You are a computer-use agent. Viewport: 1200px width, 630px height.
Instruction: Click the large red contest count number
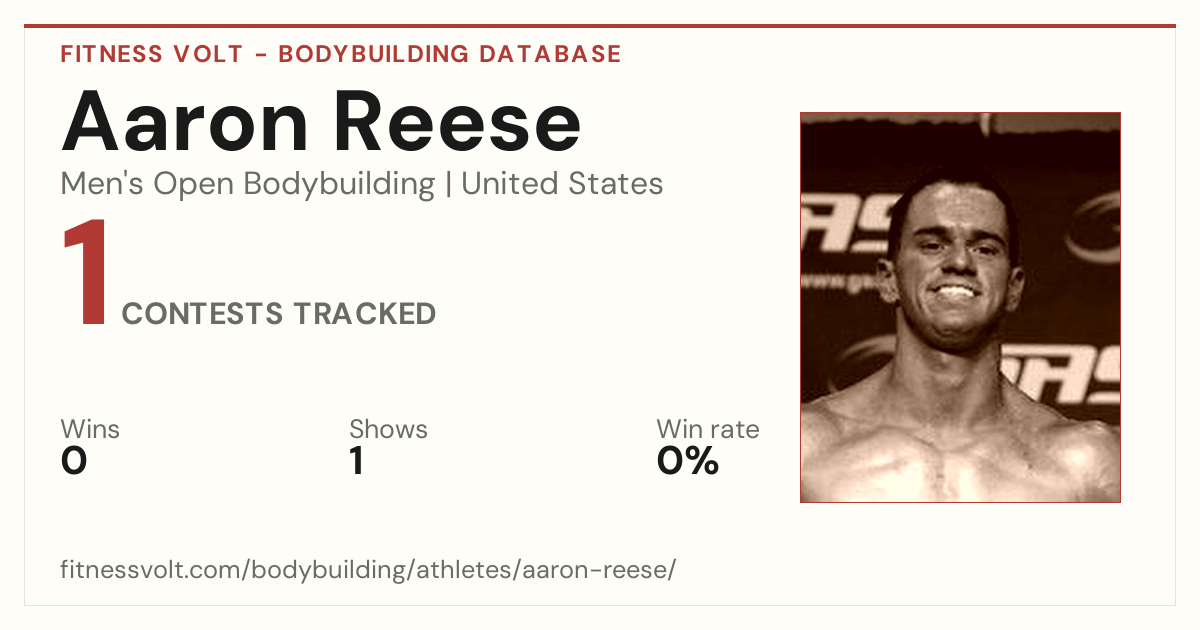click(85, 275)
